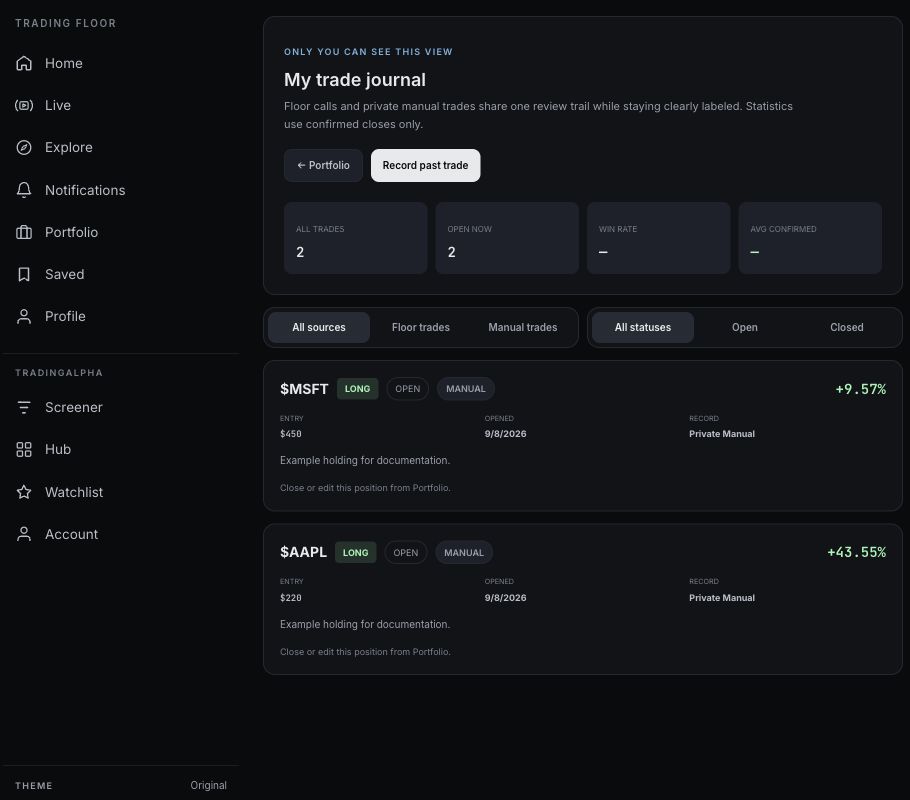Click the Watchlist star icon

click(24, 492)
